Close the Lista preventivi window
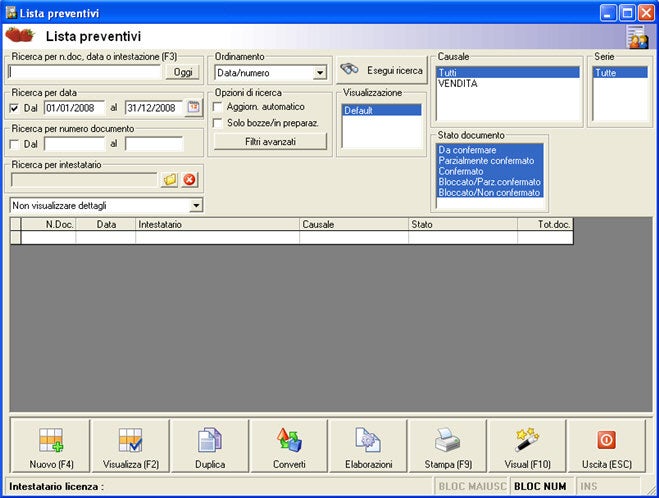The height and width of the screenshot is (498, 659). [x=646, y=13]
